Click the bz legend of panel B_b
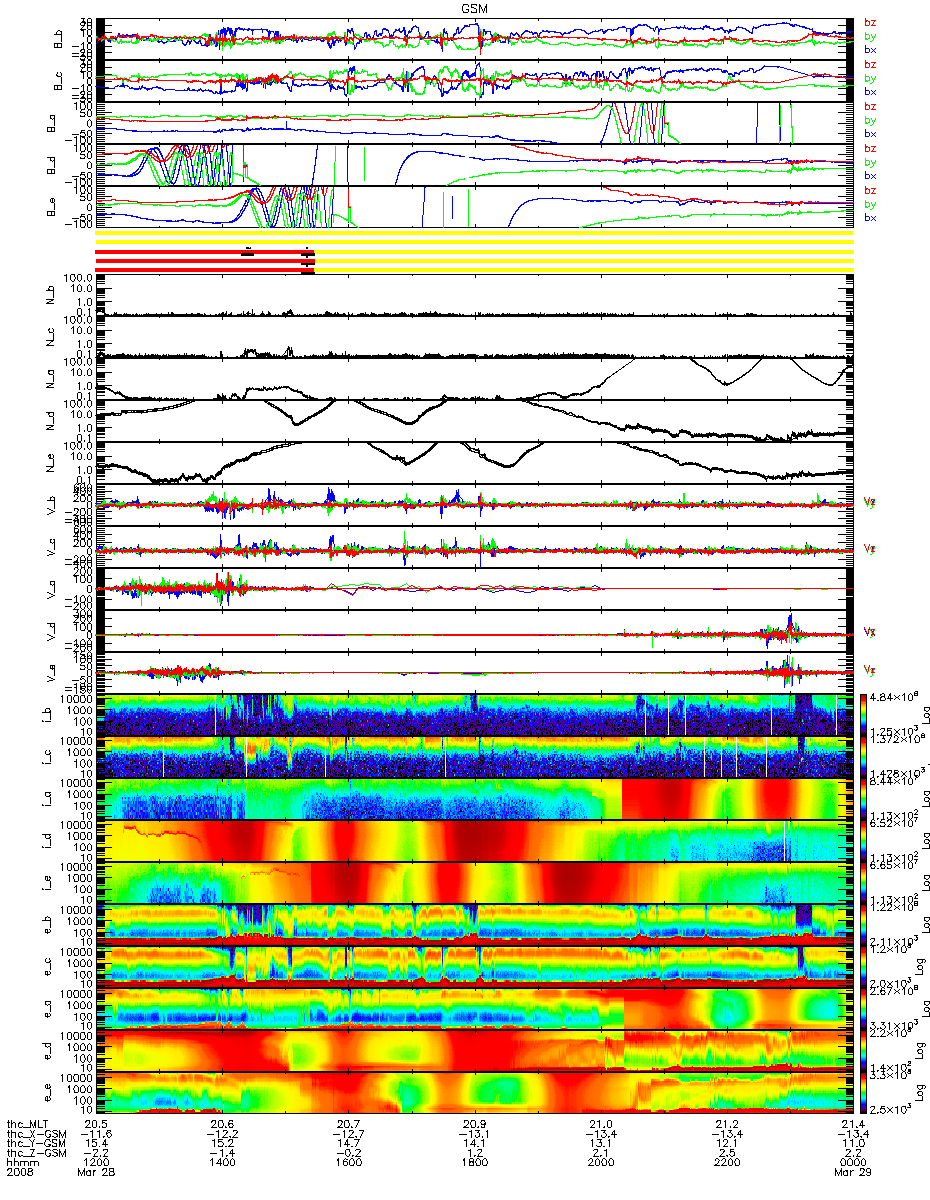This screenshot has height=1200, width=930. pyautogui.click(x=869, y=22)
